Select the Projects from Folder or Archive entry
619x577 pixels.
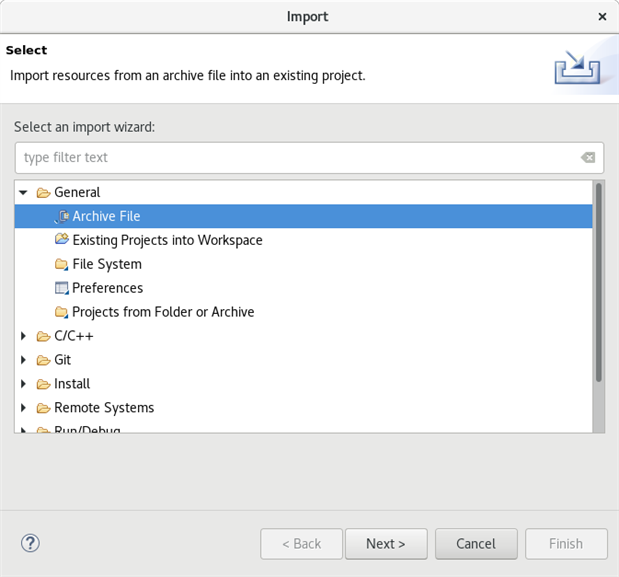click(x=163, y=312)
